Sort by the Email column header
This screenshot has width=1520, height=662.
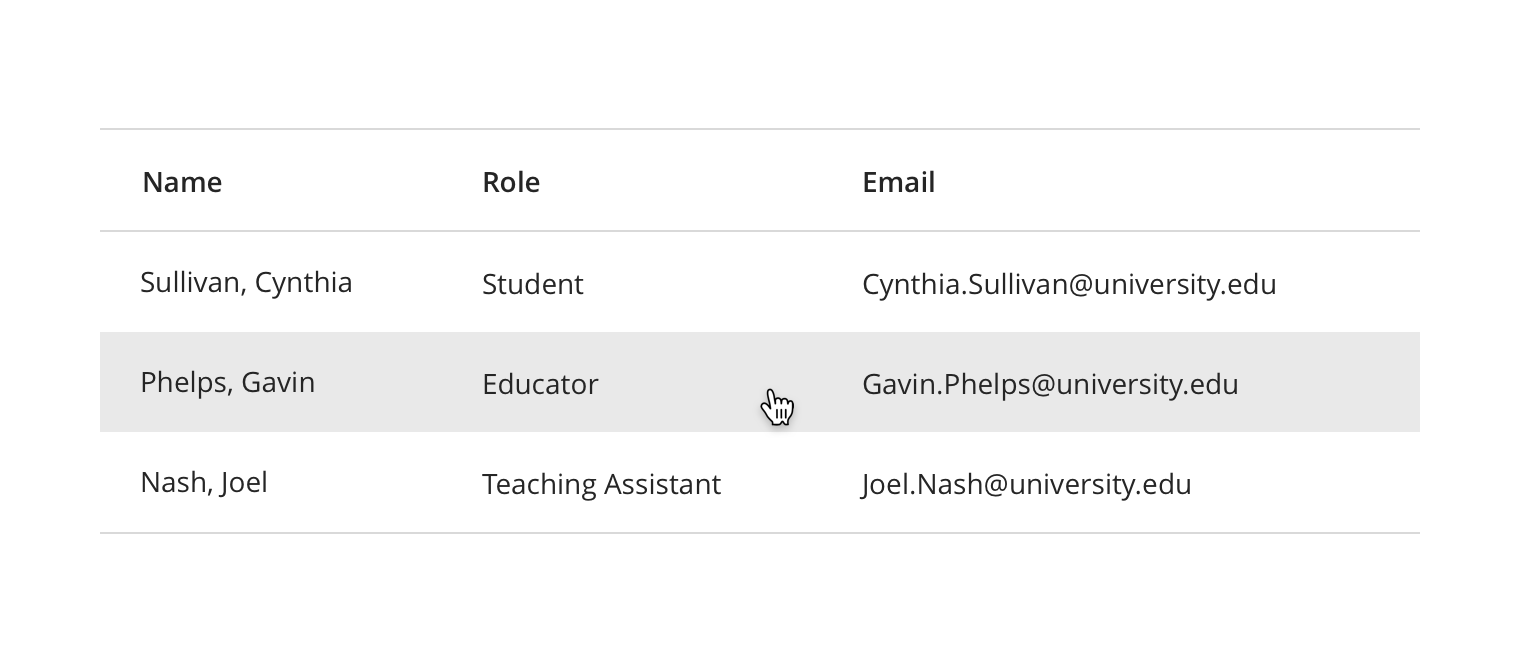tap(898, 182)
